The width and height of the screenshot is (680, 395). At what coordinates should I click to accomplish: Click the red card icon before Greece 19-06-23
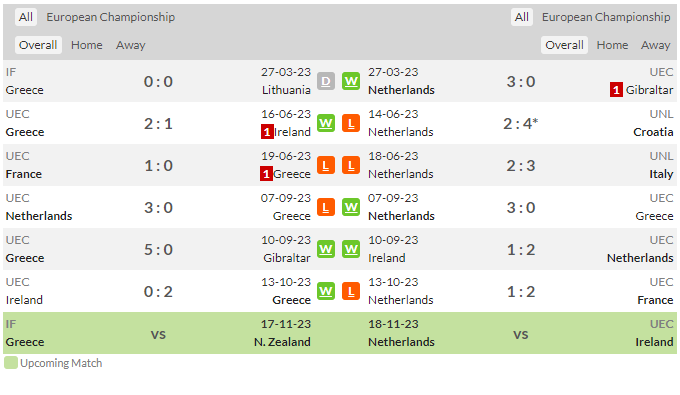pyautogui.click(x=266, y=174)
